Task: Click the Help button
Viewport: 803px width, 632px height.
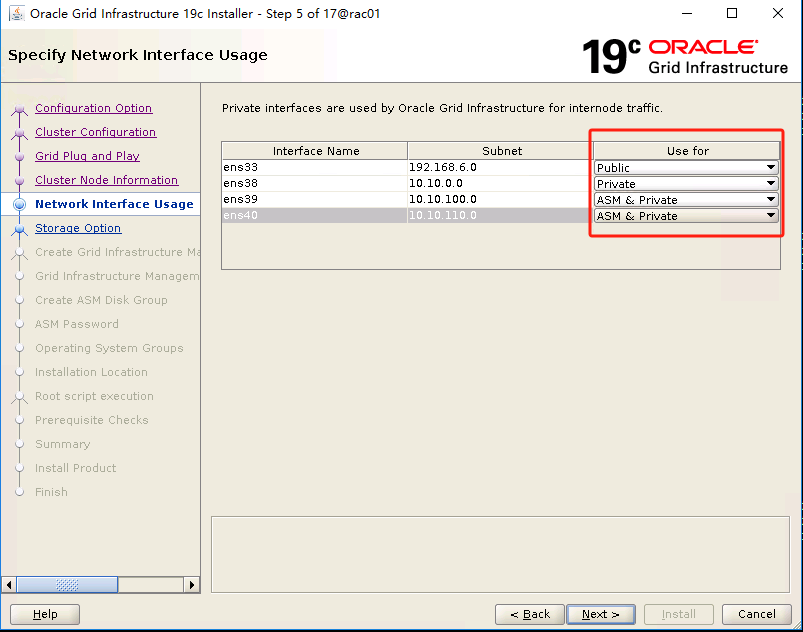Action: coord(45,614)
